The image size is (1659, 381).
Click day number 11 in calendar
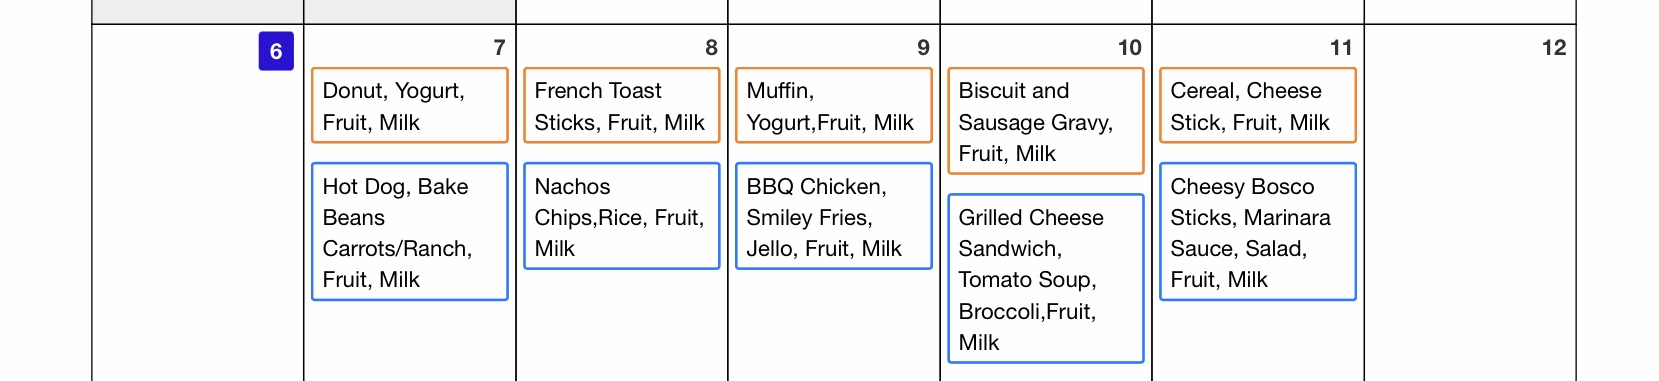pos(1341,48)
